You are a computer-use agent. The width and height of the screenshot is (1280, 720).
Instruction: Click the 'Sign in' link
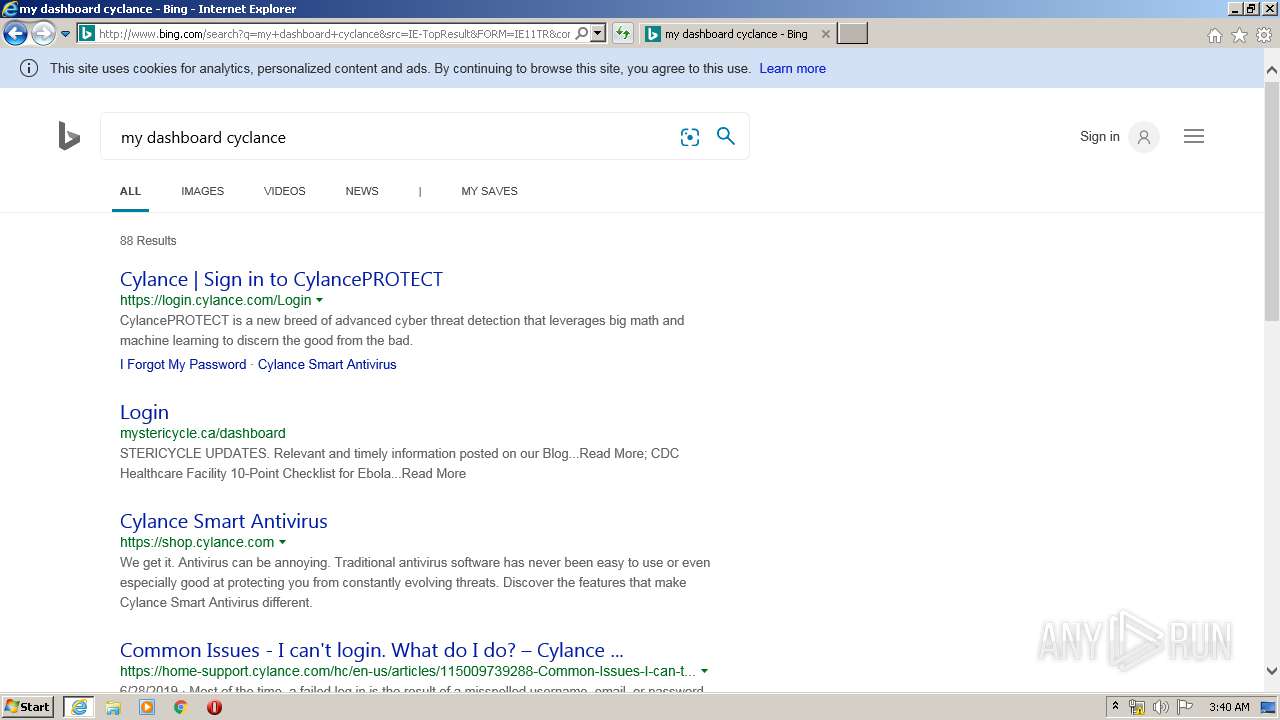tap(1099, 136)
